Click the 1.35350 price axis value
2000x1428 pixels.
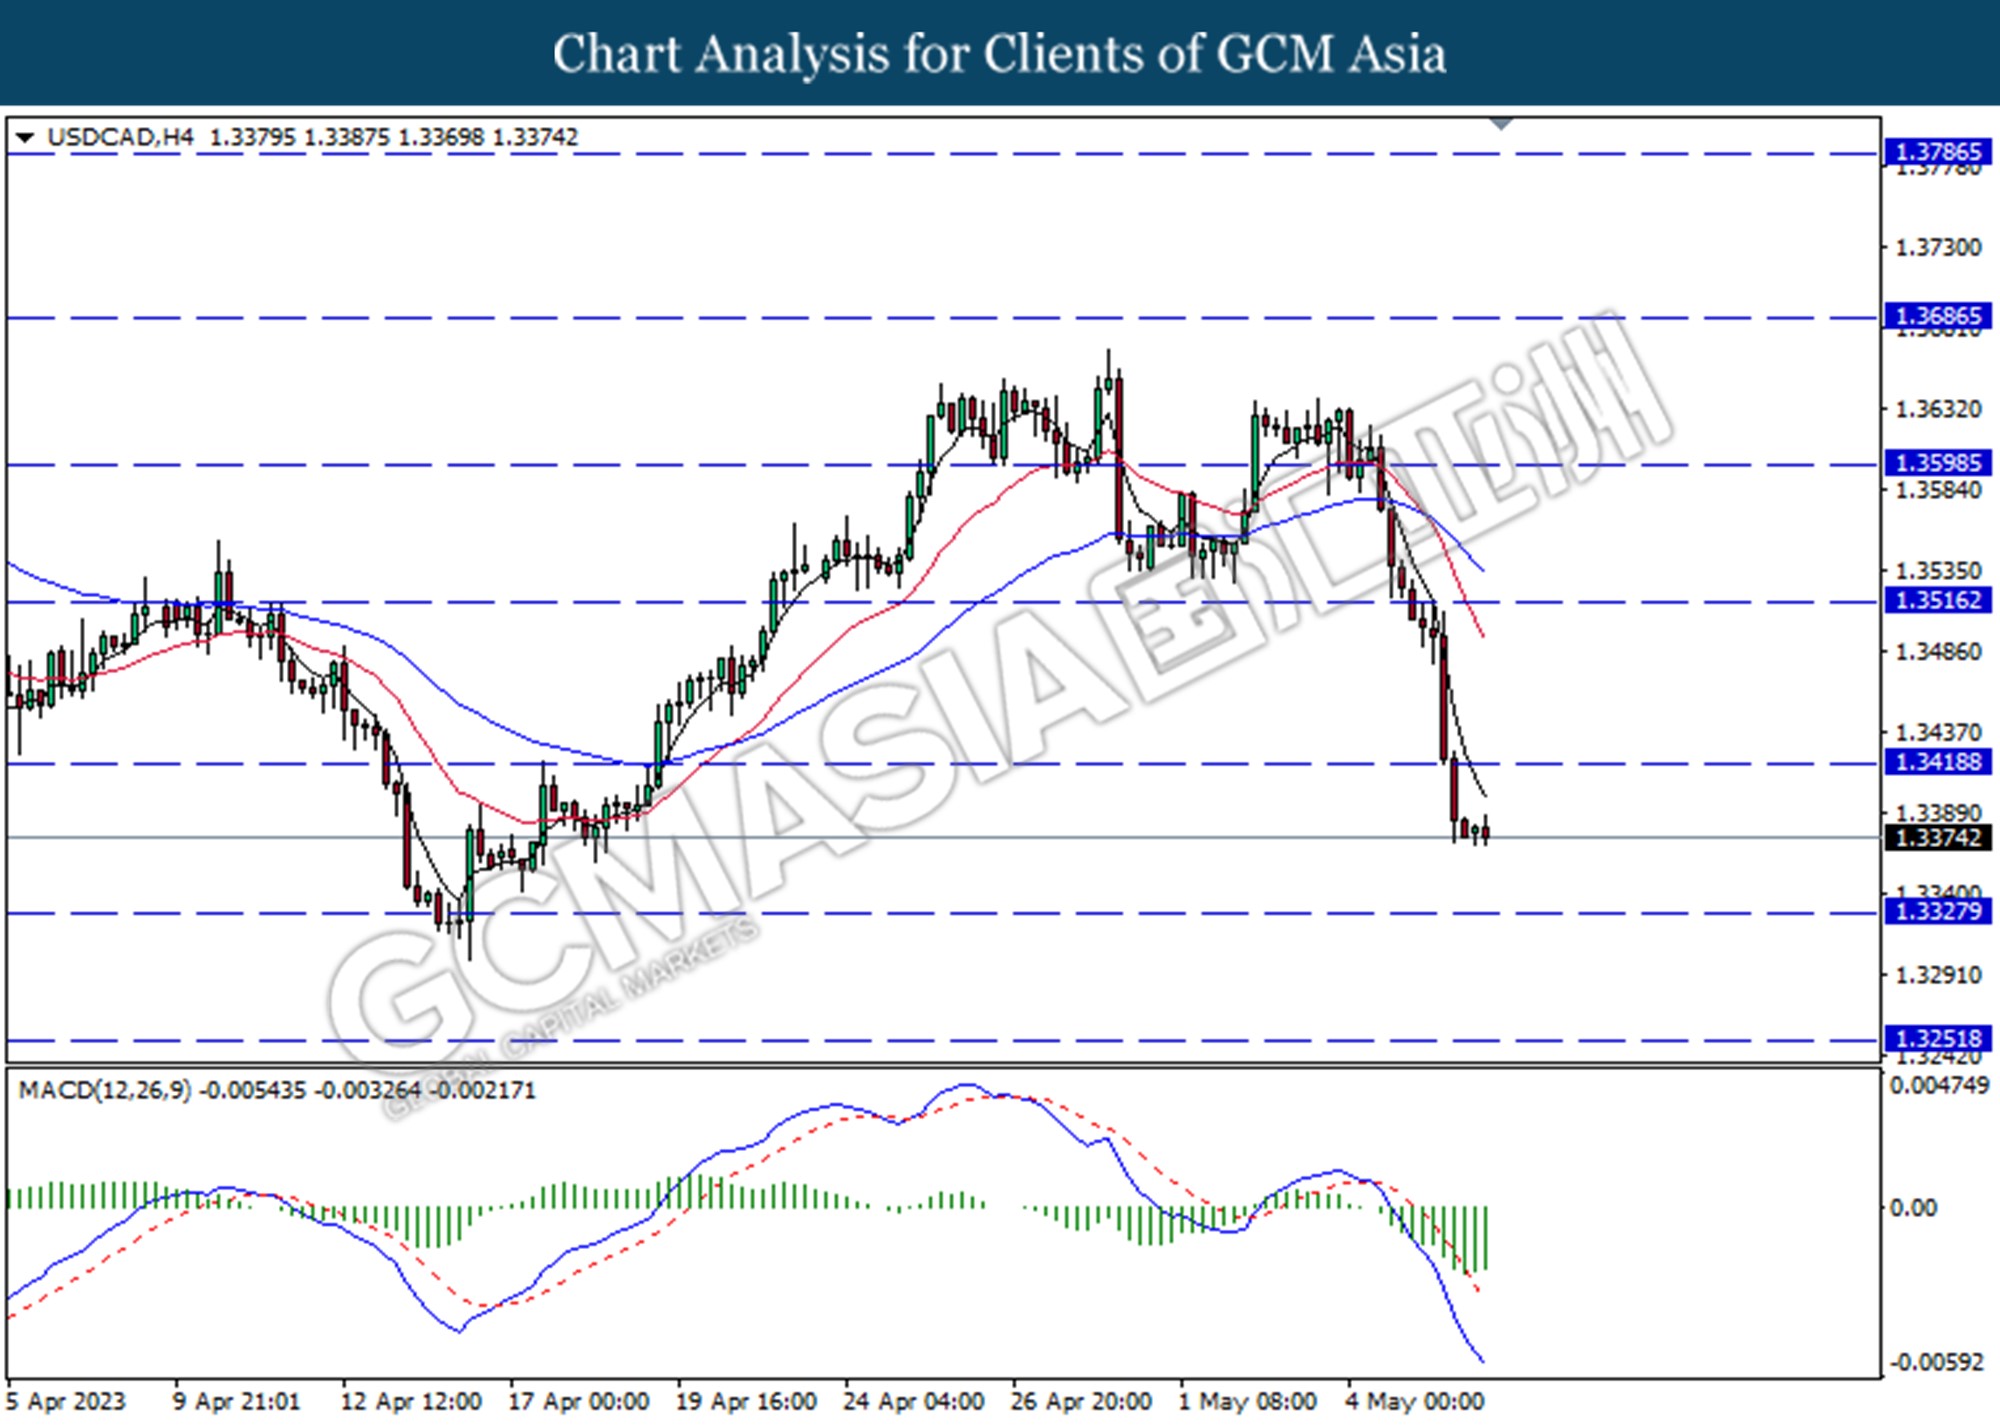coord(1938,571)
